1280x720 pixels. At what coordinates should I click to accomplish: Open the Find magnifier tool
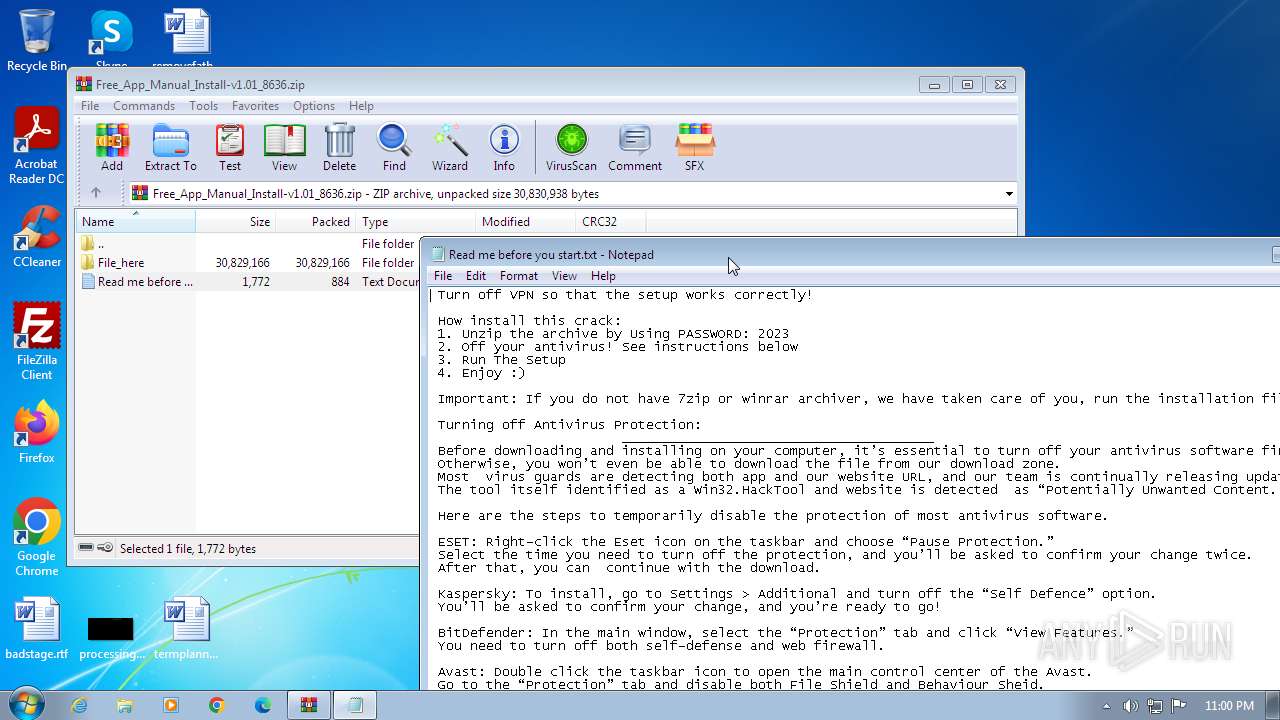point(394,147)
